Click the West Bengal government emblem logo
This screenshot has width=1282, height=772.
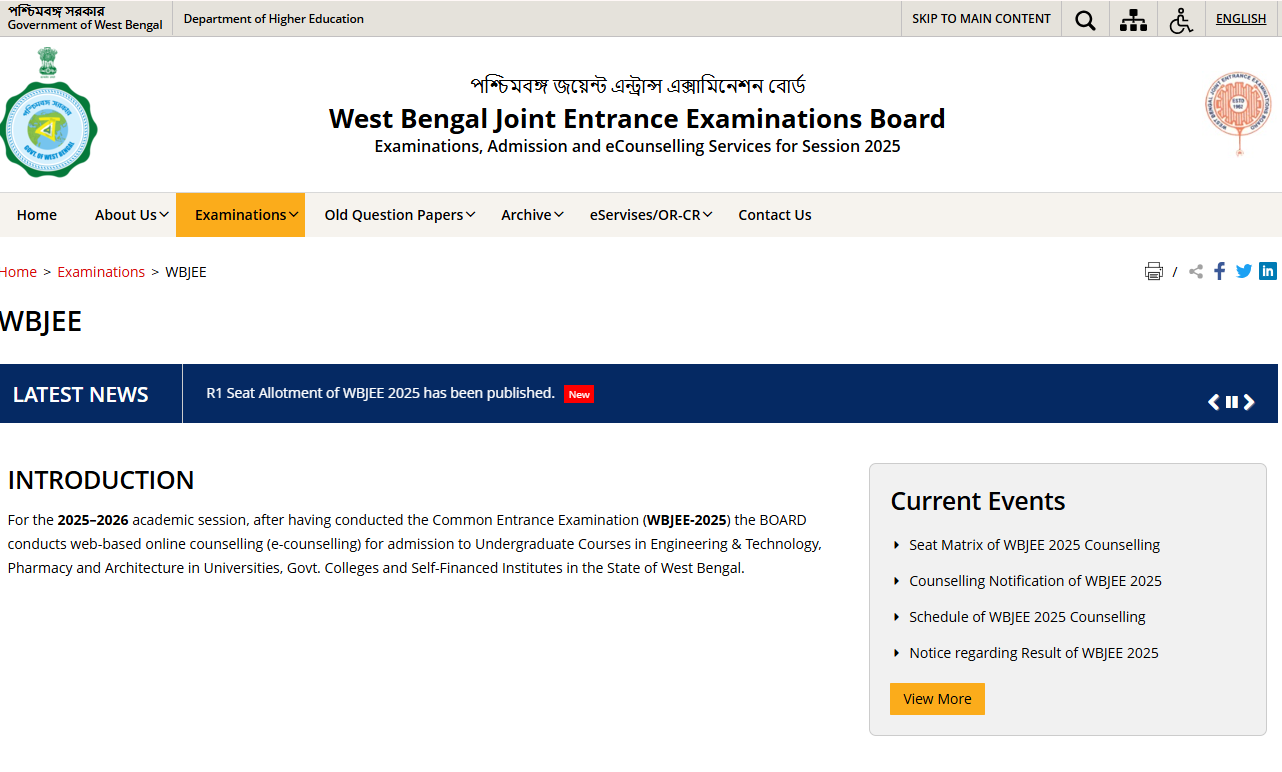coord(47,113)
